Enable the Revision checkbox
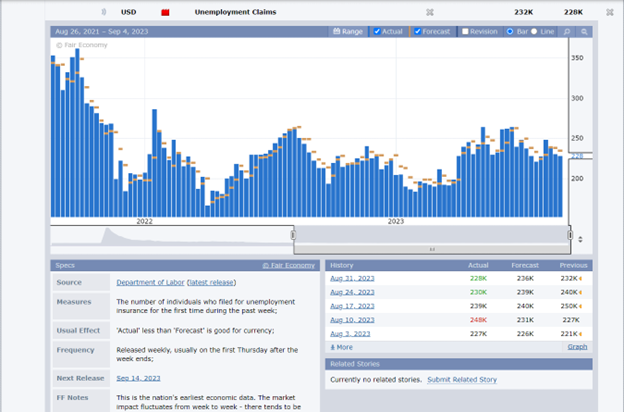The height and width of the screenshot is (412, 624). (x=465, y=31)
